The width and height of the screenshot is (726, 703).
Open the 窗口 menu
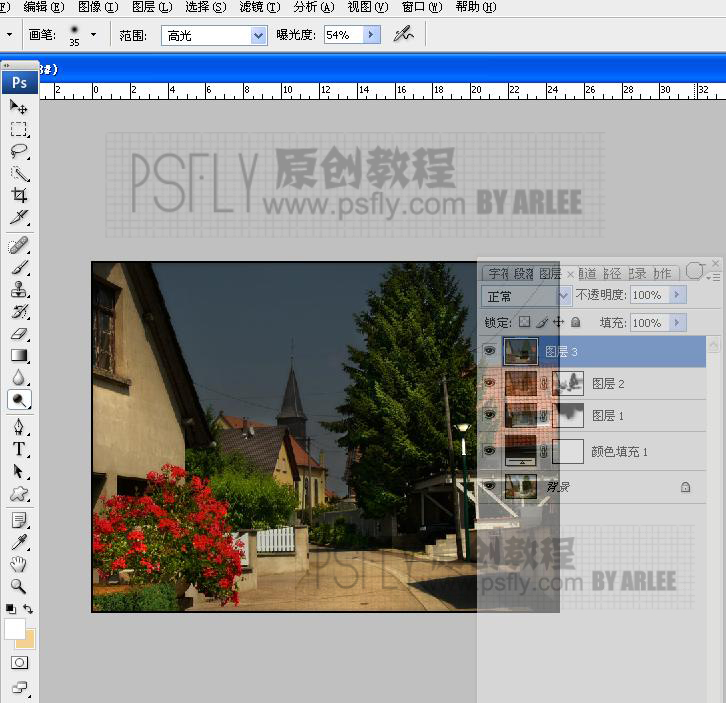click(x=422, y=7)
